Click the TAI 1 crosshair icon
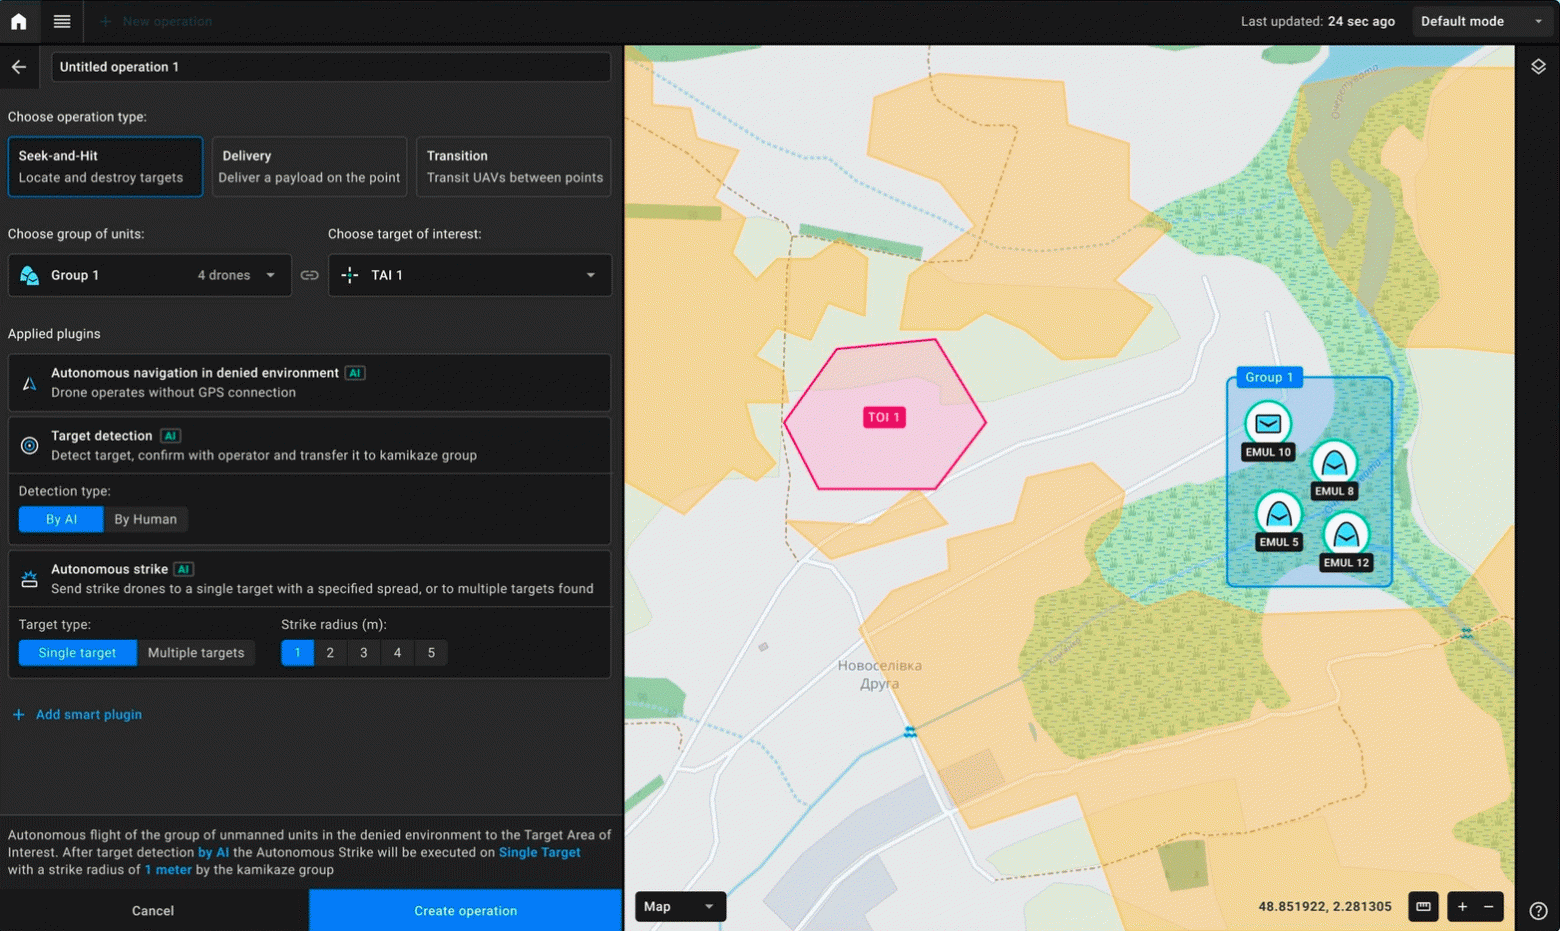This screenshot has width=1560, height=931. (x=349, y=275)
